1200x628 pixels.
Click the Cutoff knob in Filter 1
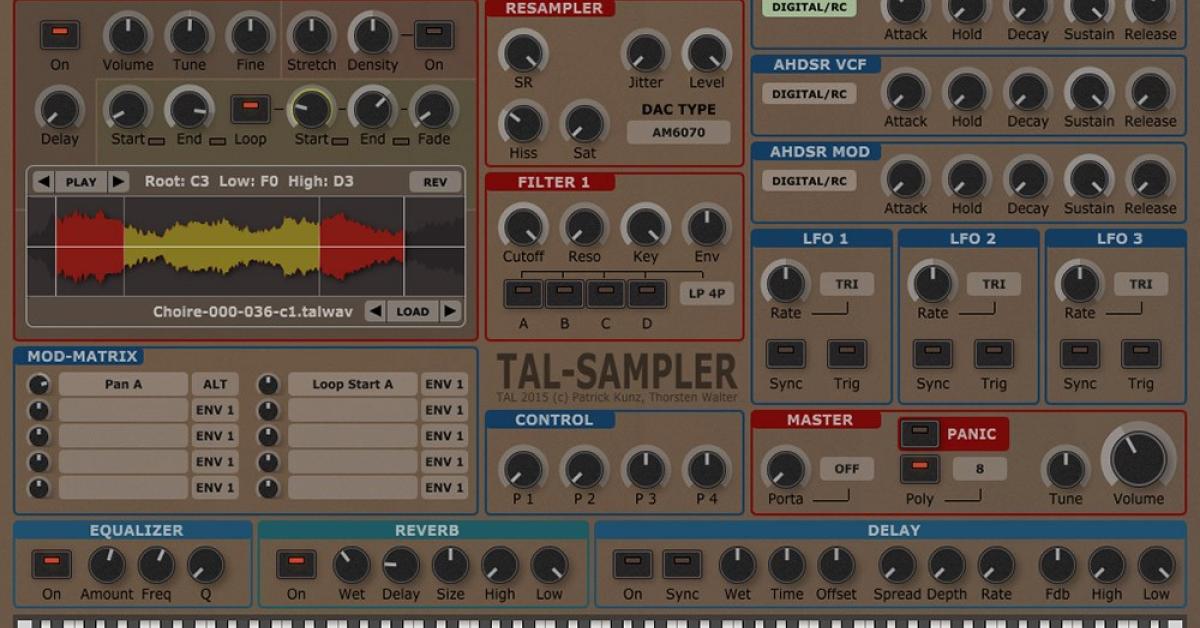click(523, 227)
